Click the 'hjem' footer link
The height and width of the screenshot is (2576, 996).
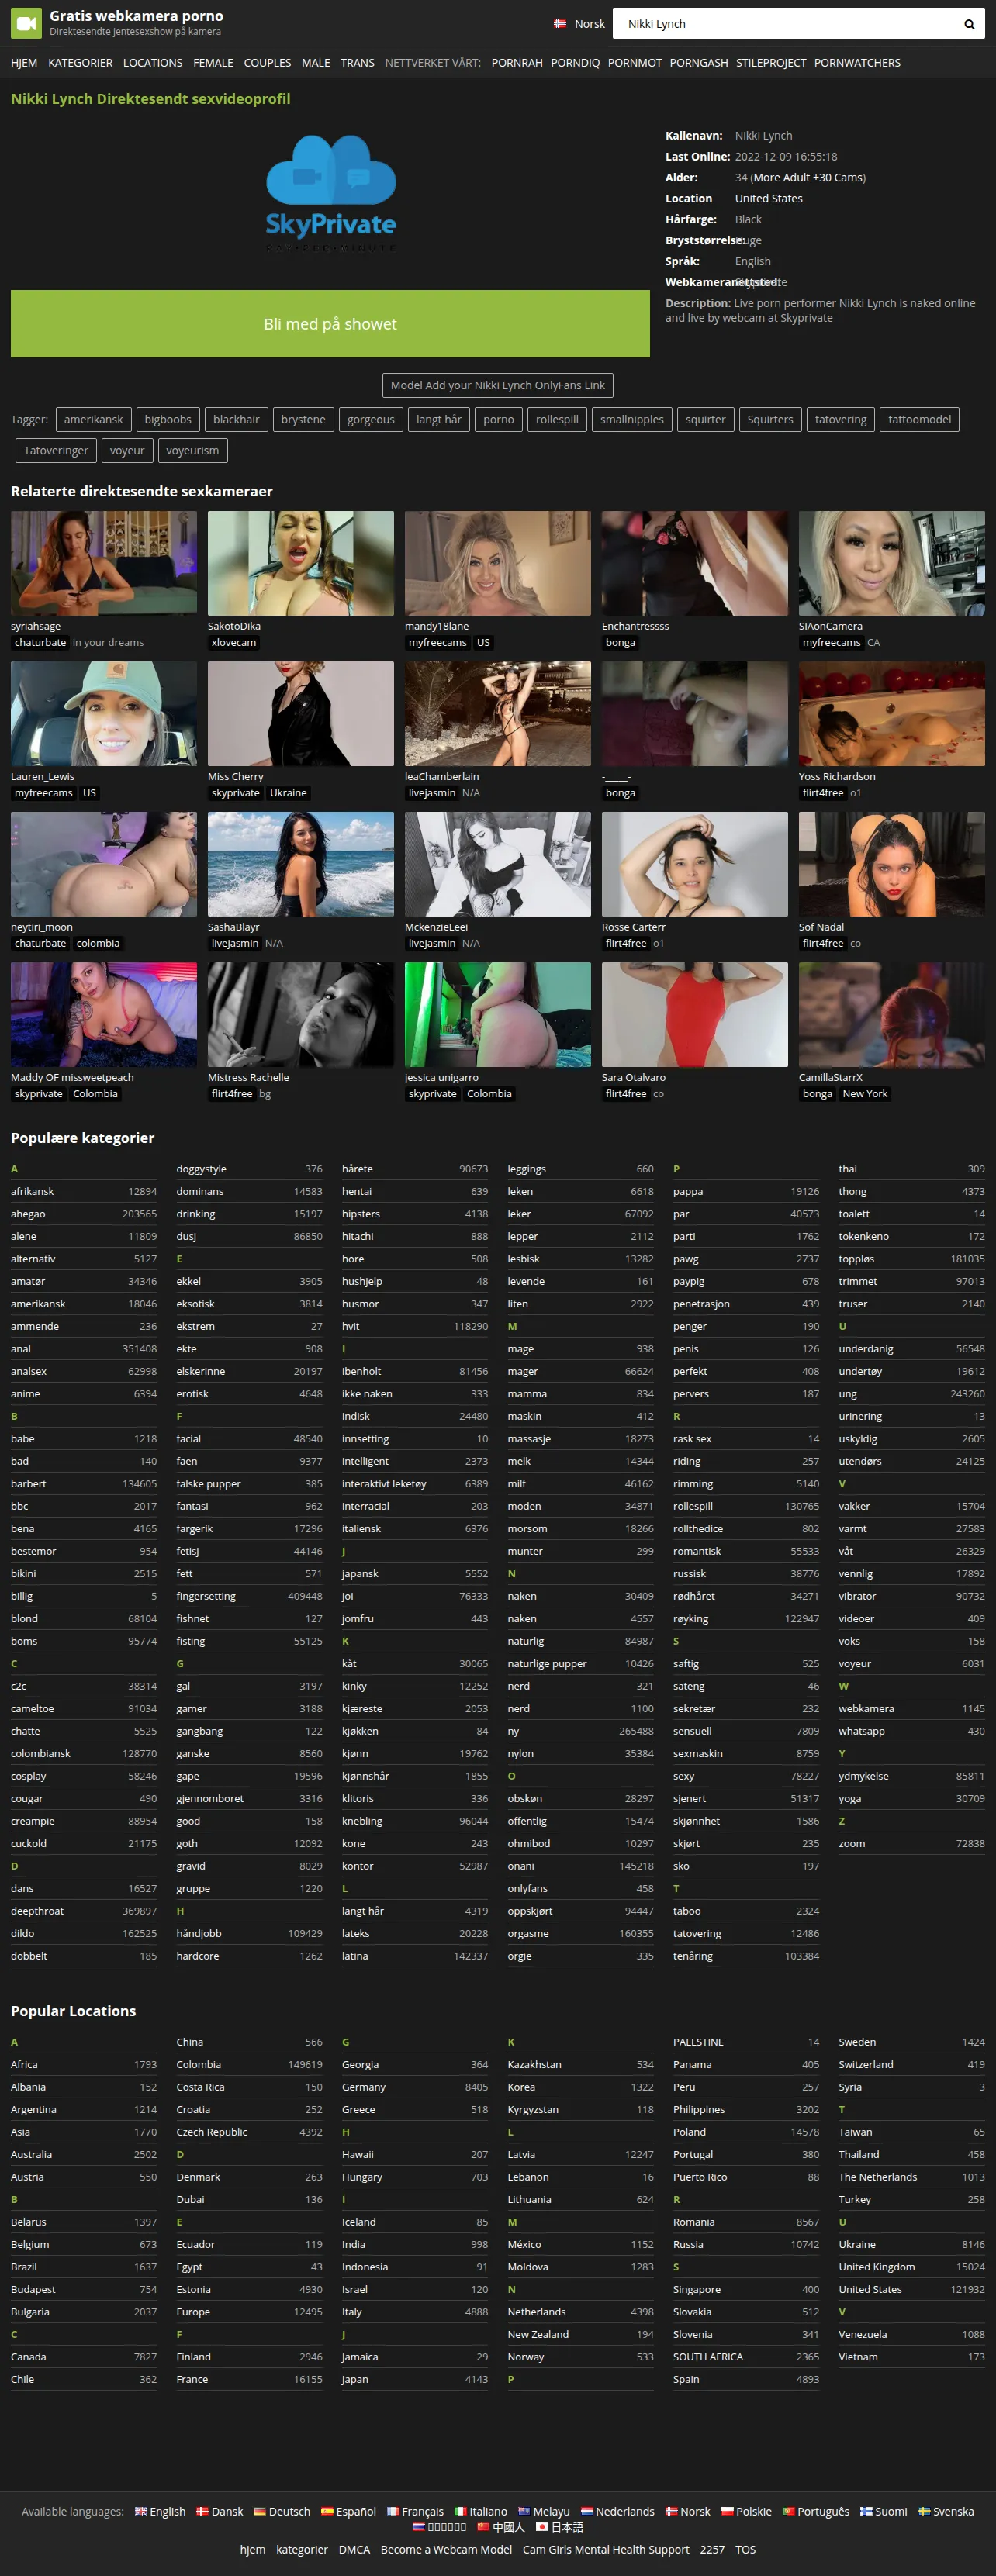pyautogui.click(x=253, y=2549)
